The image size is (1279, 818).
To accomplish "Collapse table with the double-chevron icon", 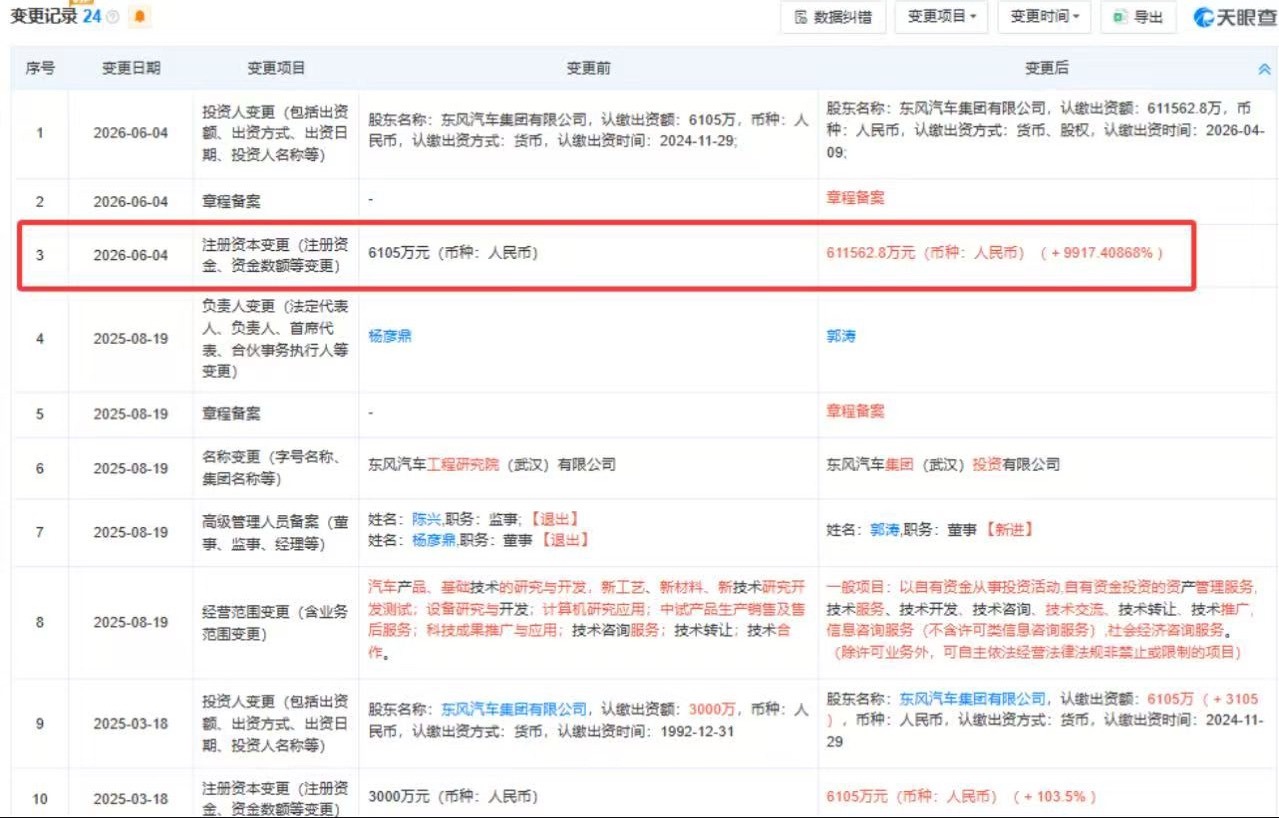I will coord(1264,69).
